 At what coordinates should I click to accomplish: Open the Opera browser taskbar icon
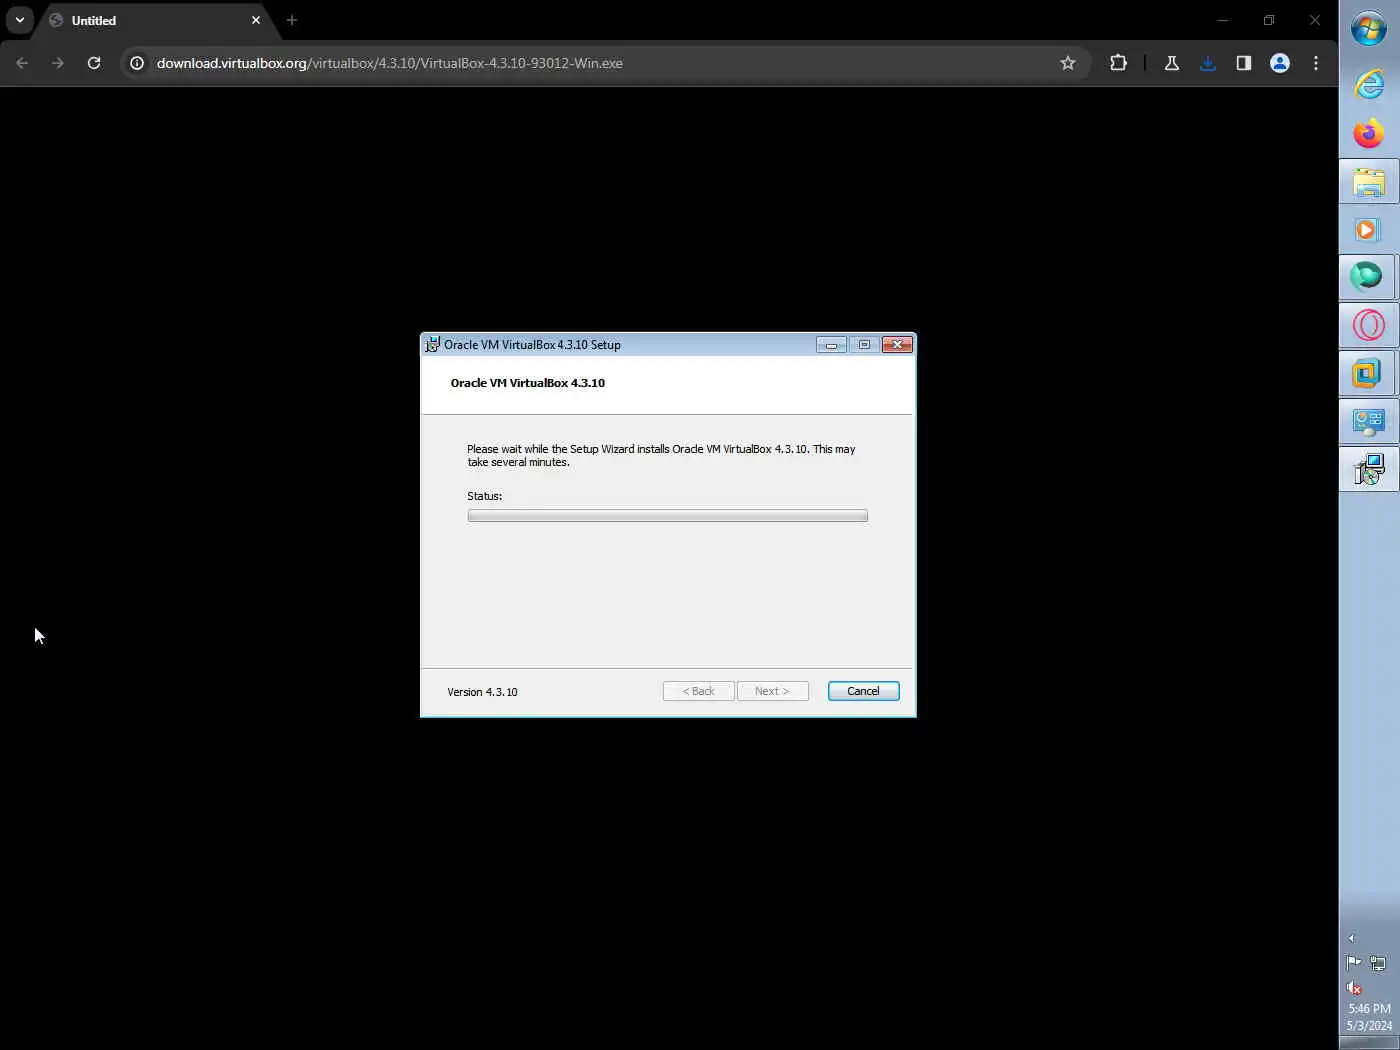1369,325
